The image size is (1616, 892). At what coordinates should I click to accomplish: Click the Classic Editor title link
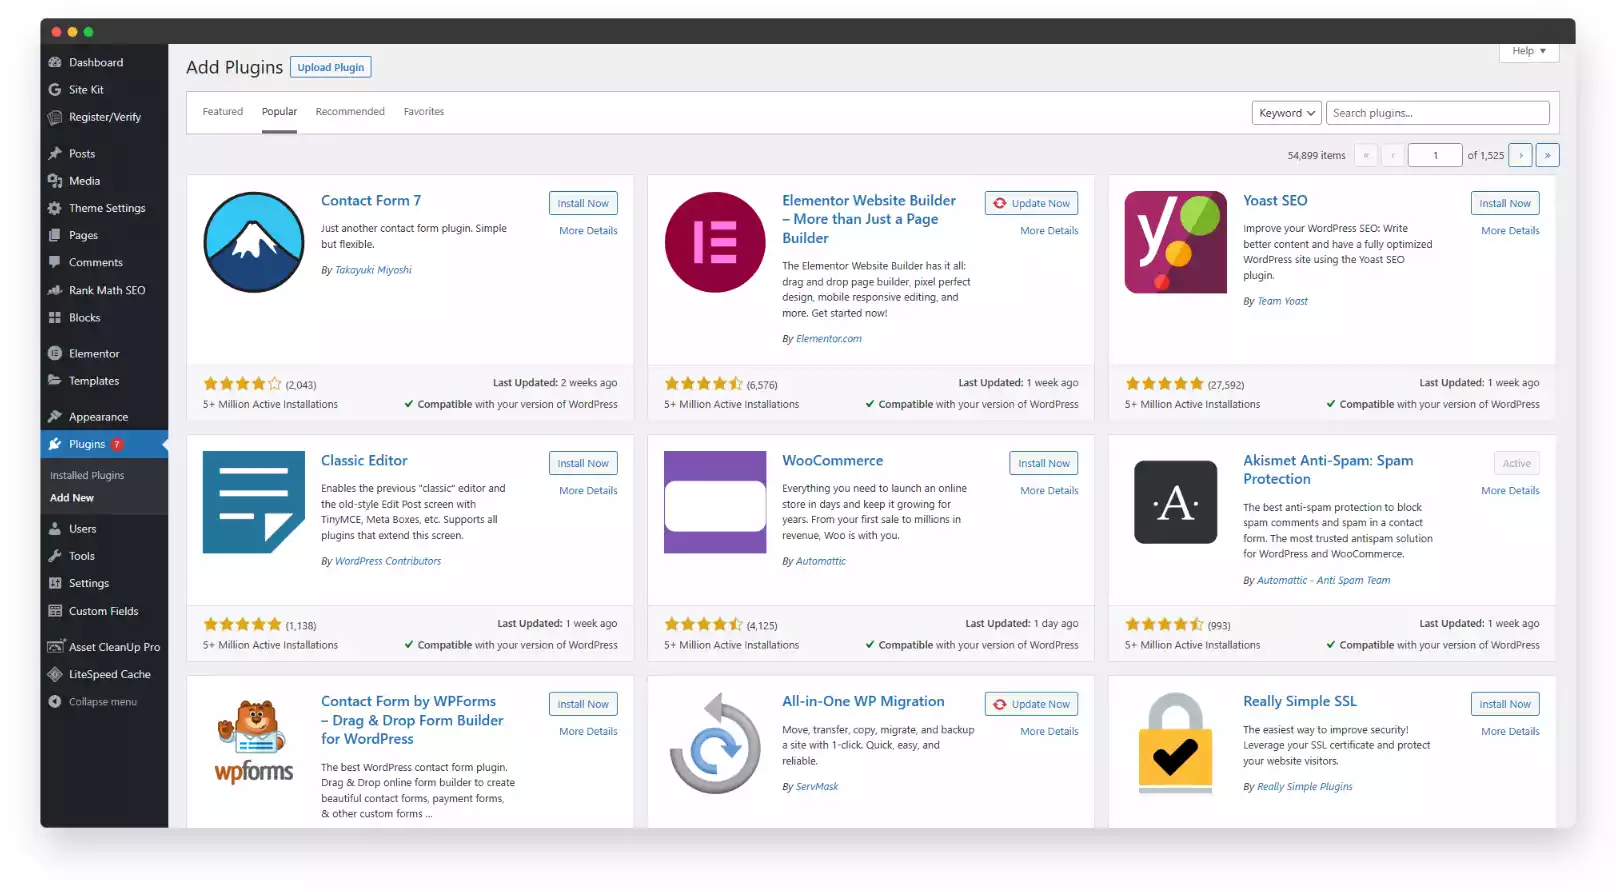coord(364,461)
